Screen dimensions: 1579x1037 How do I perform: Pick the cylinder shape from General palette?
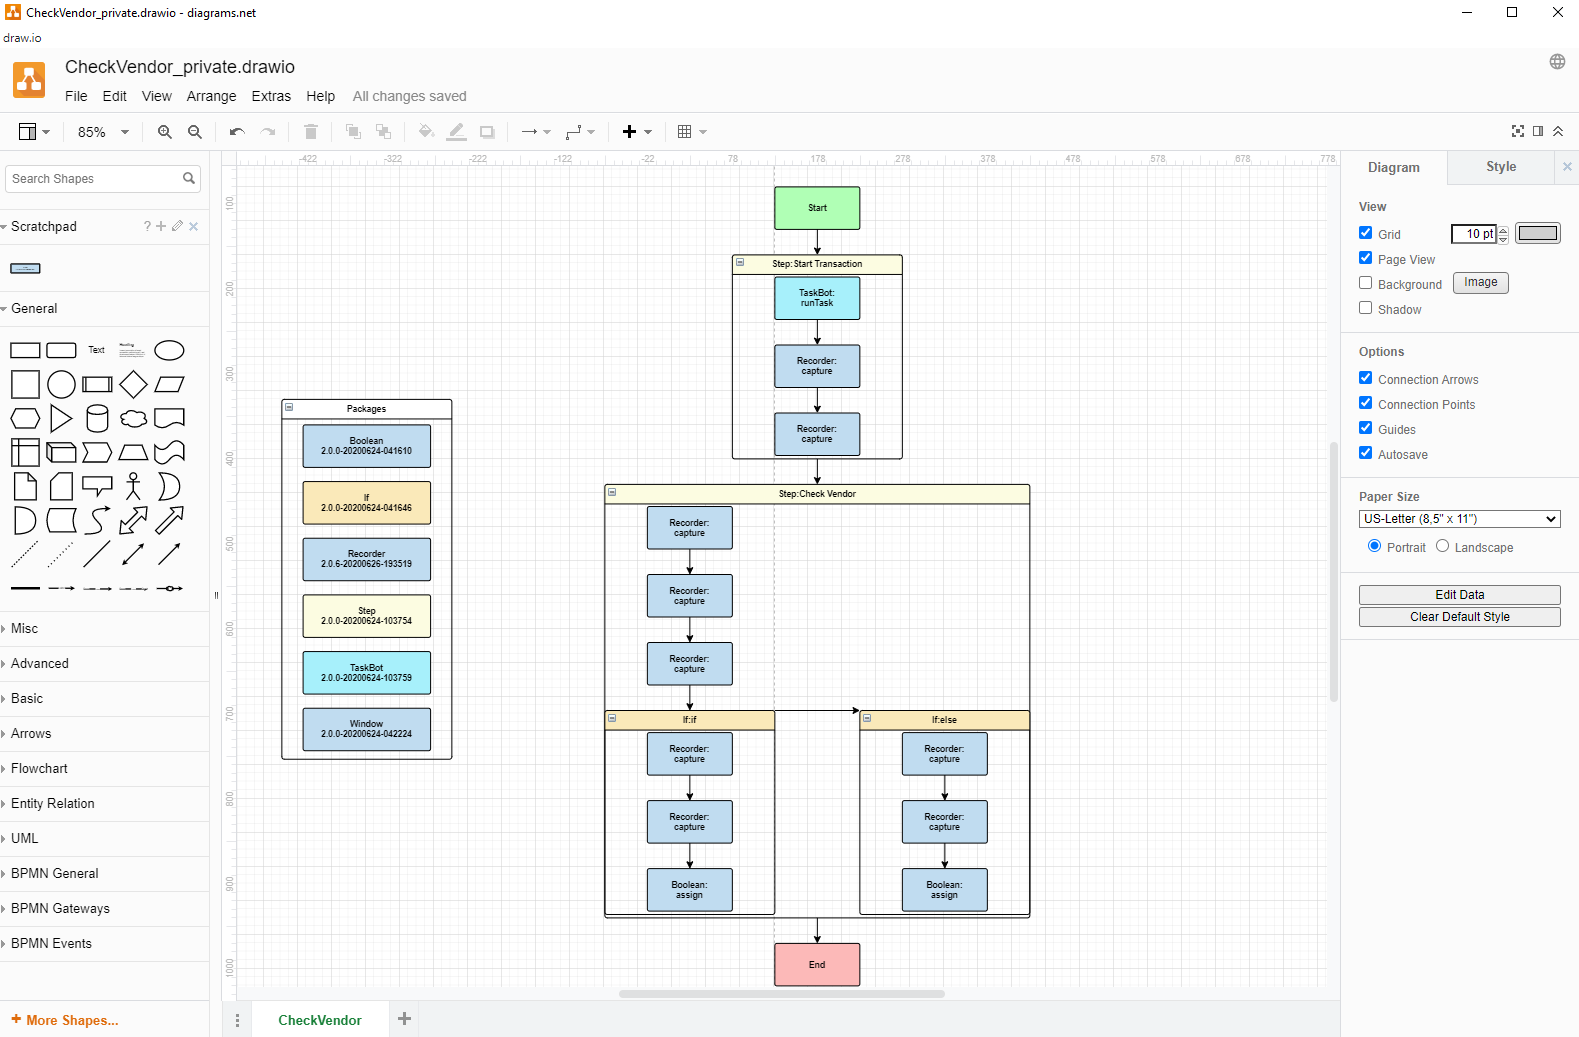pos(97,418)
